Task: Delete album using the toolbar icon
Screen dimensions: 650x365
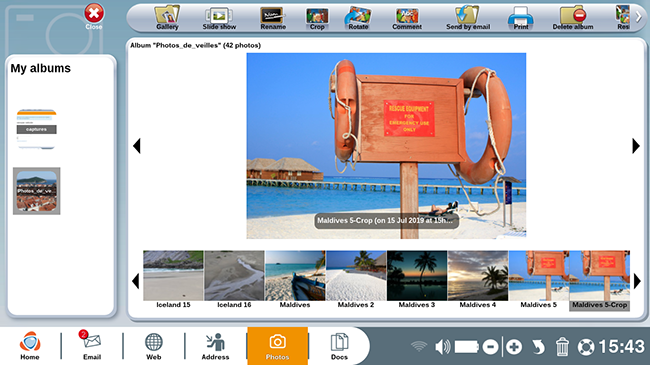Action: [x=572, y=18]
